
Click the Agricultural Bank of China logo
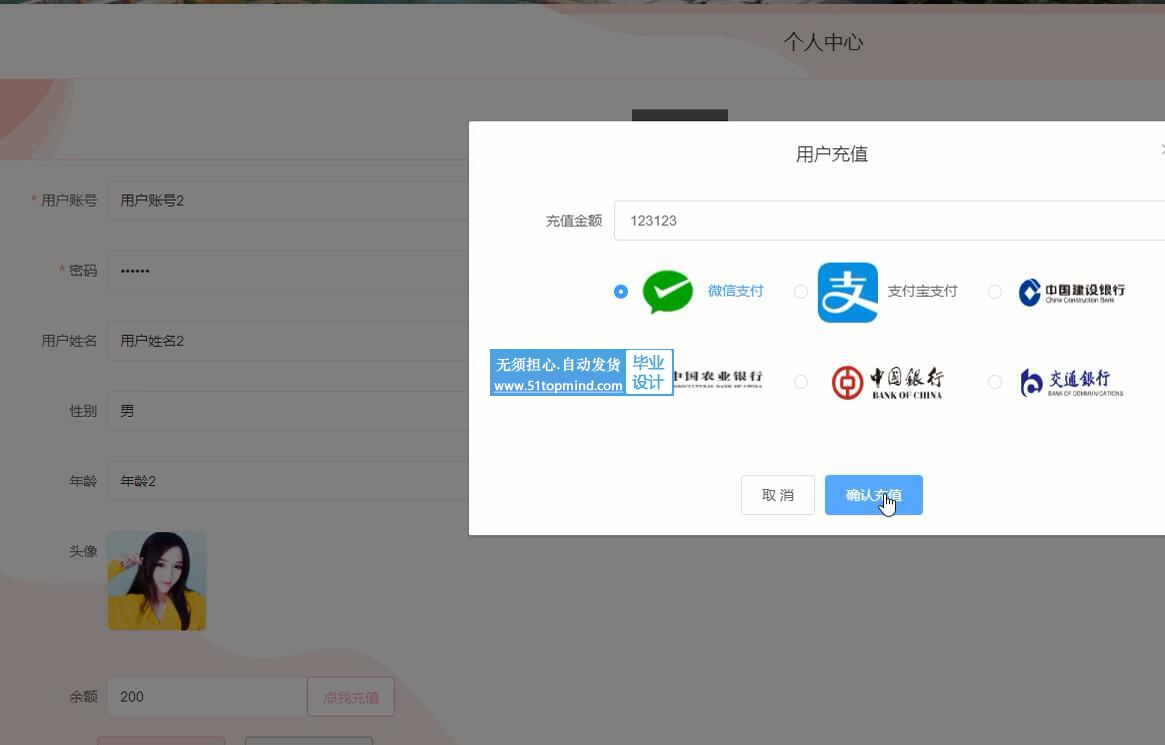pyautogui.click(x=718, y=378)
